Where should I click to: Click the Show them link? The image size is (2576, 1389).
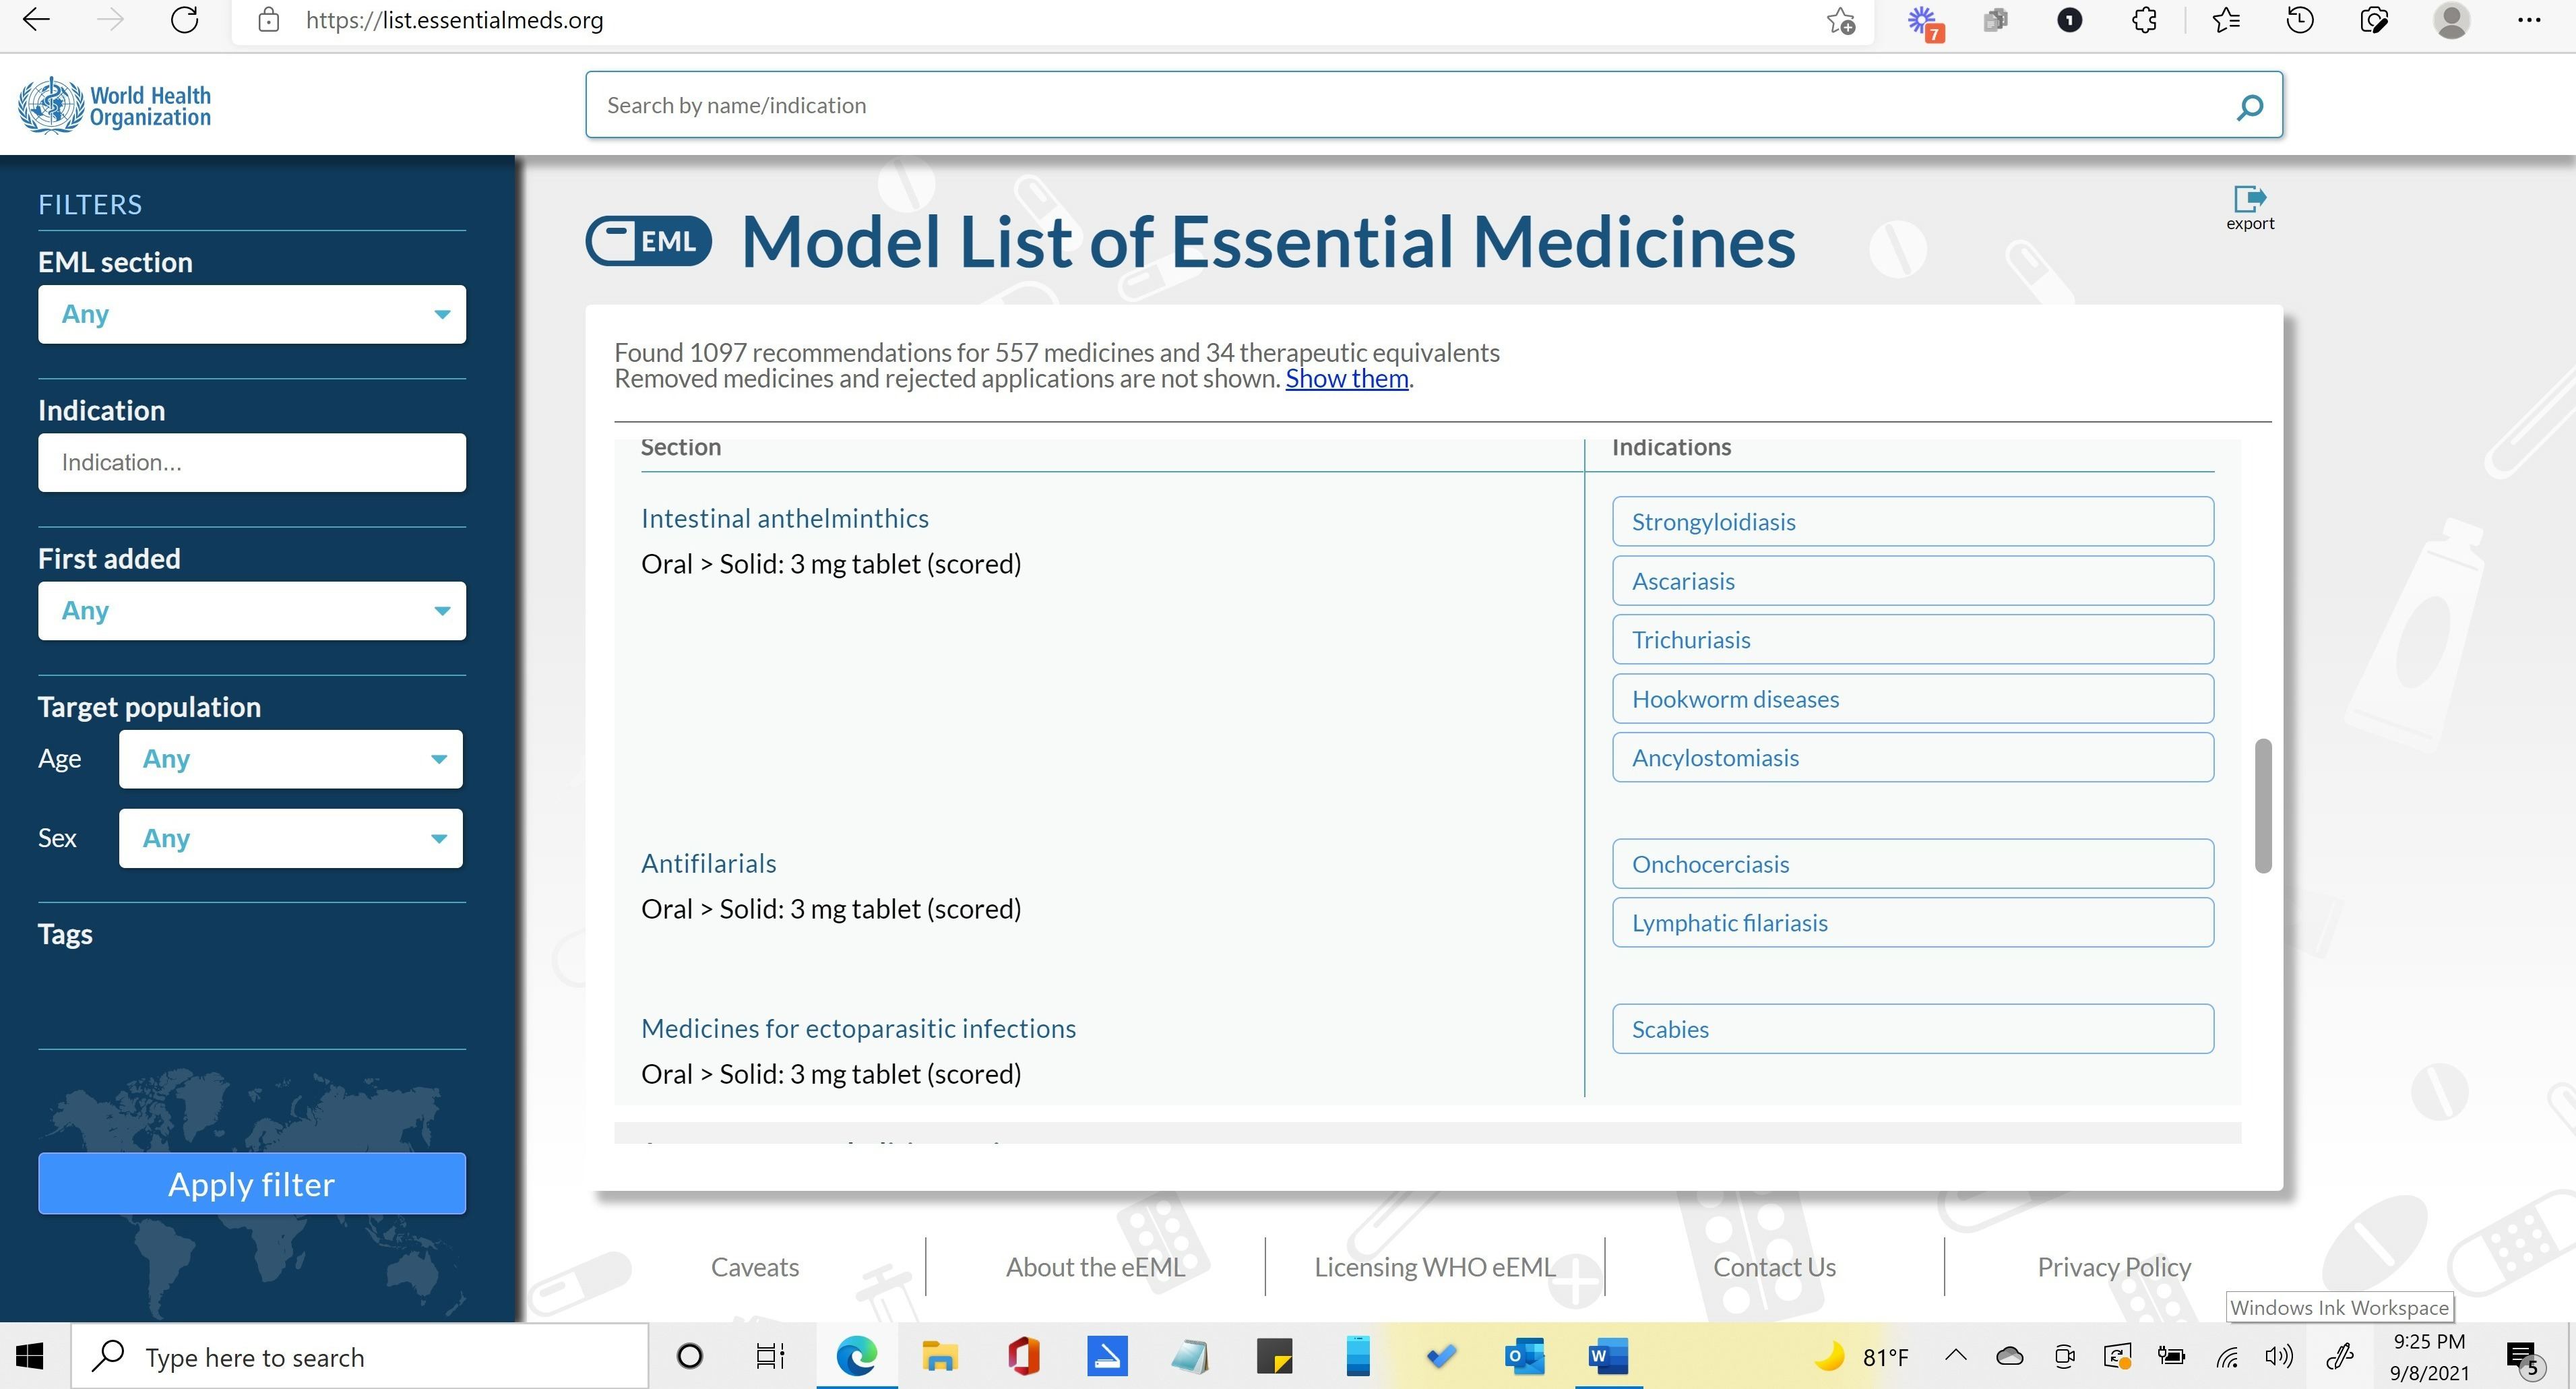[1346, 379]
